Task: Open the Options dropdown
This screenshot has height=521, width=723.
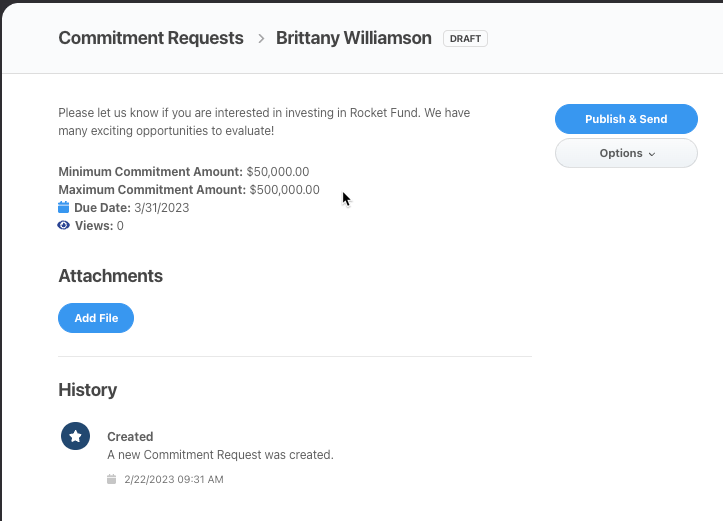Action: [626, 153]
